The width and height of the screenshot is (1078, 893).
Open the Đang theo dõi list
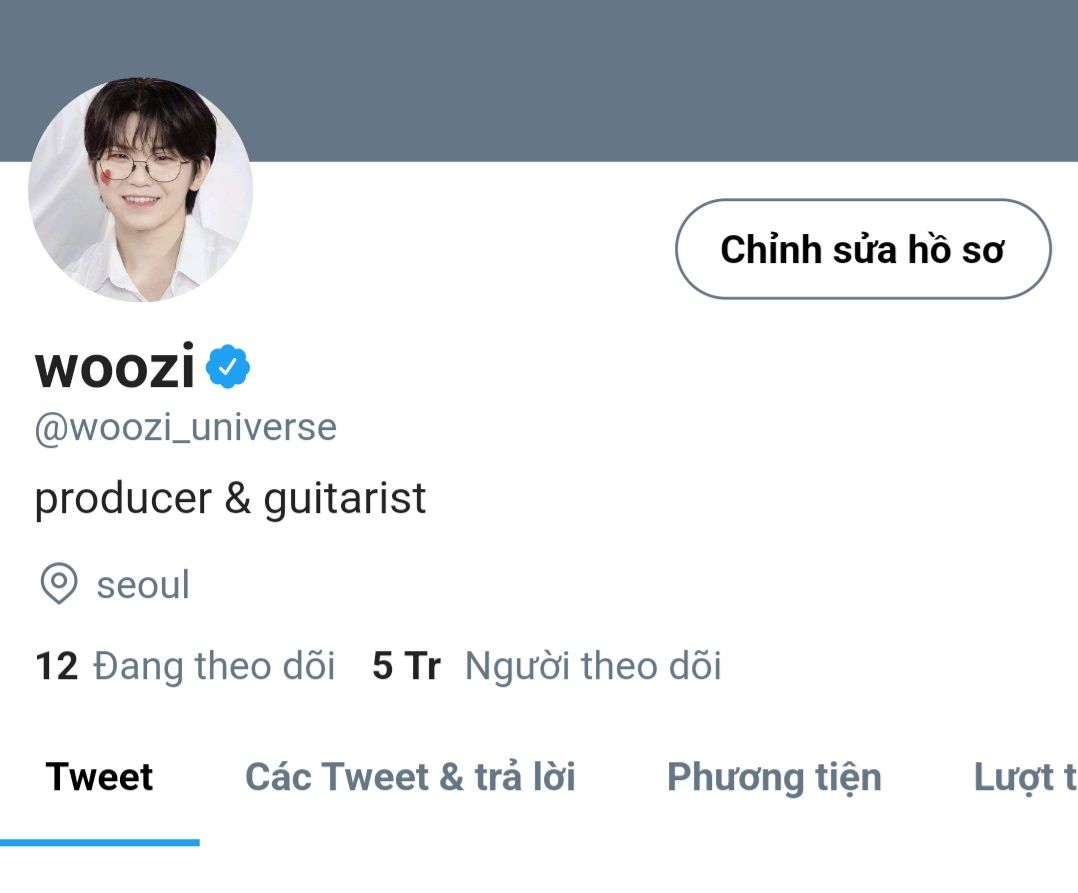[x=214, y=666]
